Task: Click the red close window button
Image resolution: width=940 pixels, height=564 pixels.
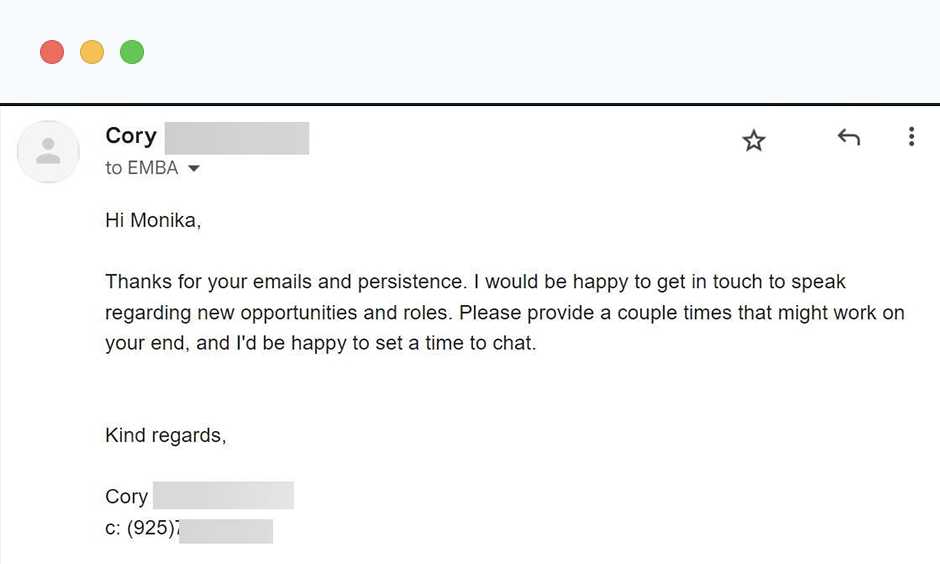Action: [52, 52]
